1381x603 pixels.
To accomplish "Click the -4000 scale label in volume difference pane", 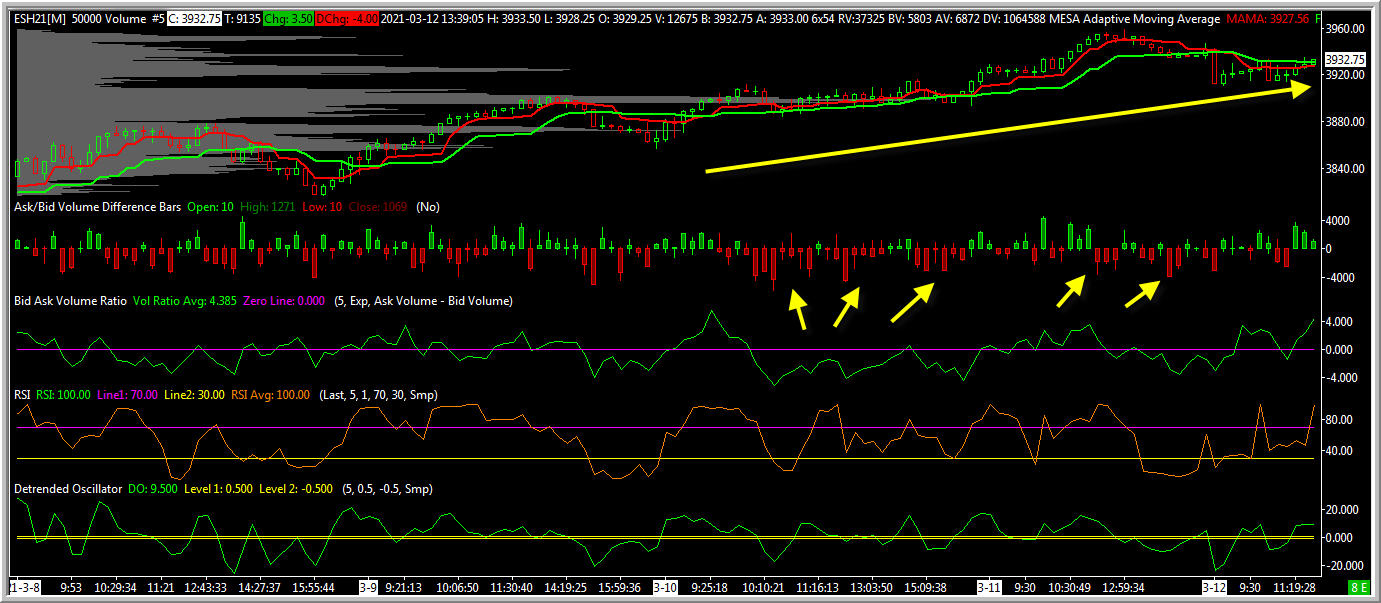I will (x=1342, y=277).
